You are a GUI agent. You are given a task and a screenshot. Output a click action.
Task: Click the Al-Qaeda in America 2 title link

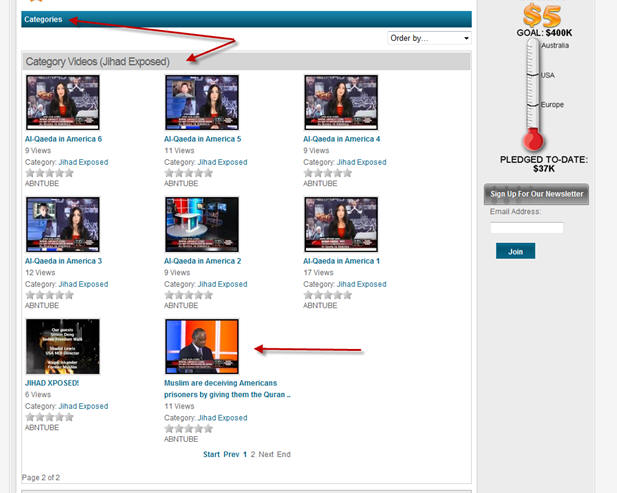[x=203, y=261]
